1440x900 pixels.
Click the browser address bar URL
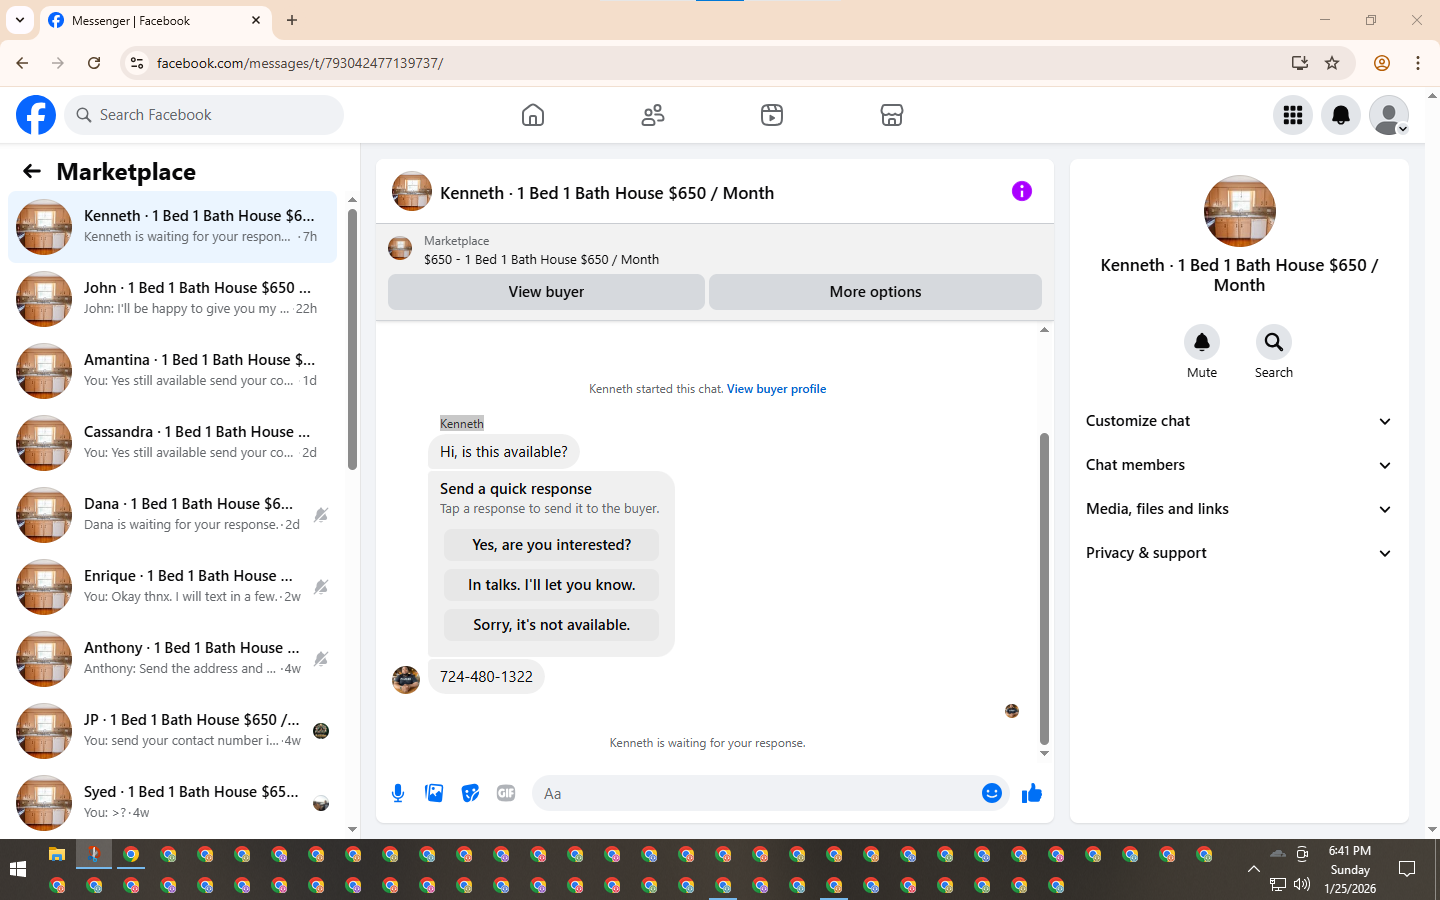(300, 63)
